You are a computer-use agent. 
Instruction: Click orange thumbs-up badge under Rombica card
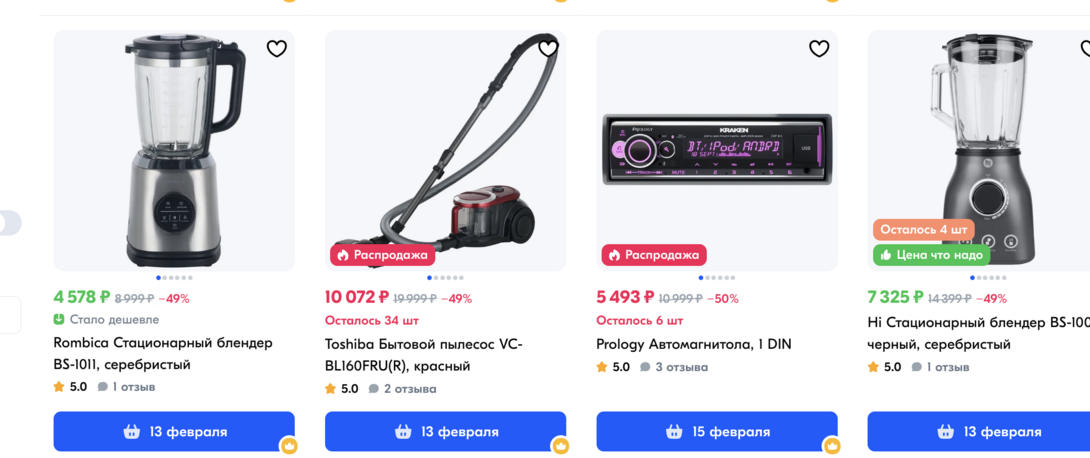pyautogui.click(x=289, y=446)
